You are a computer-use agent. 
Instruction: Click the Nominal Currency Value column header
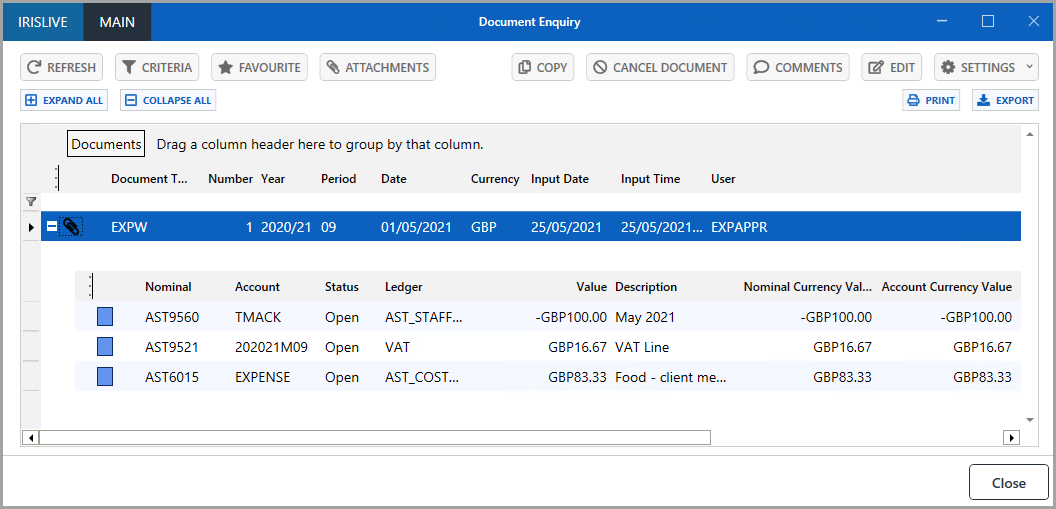click(x=807, y=287)
